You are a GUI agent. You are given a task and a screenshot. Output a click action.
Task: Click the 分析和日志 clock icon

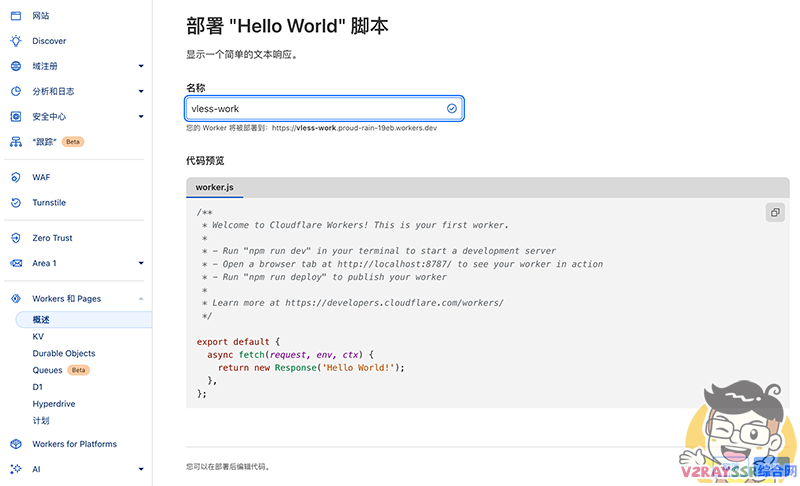tap(15, 91)
